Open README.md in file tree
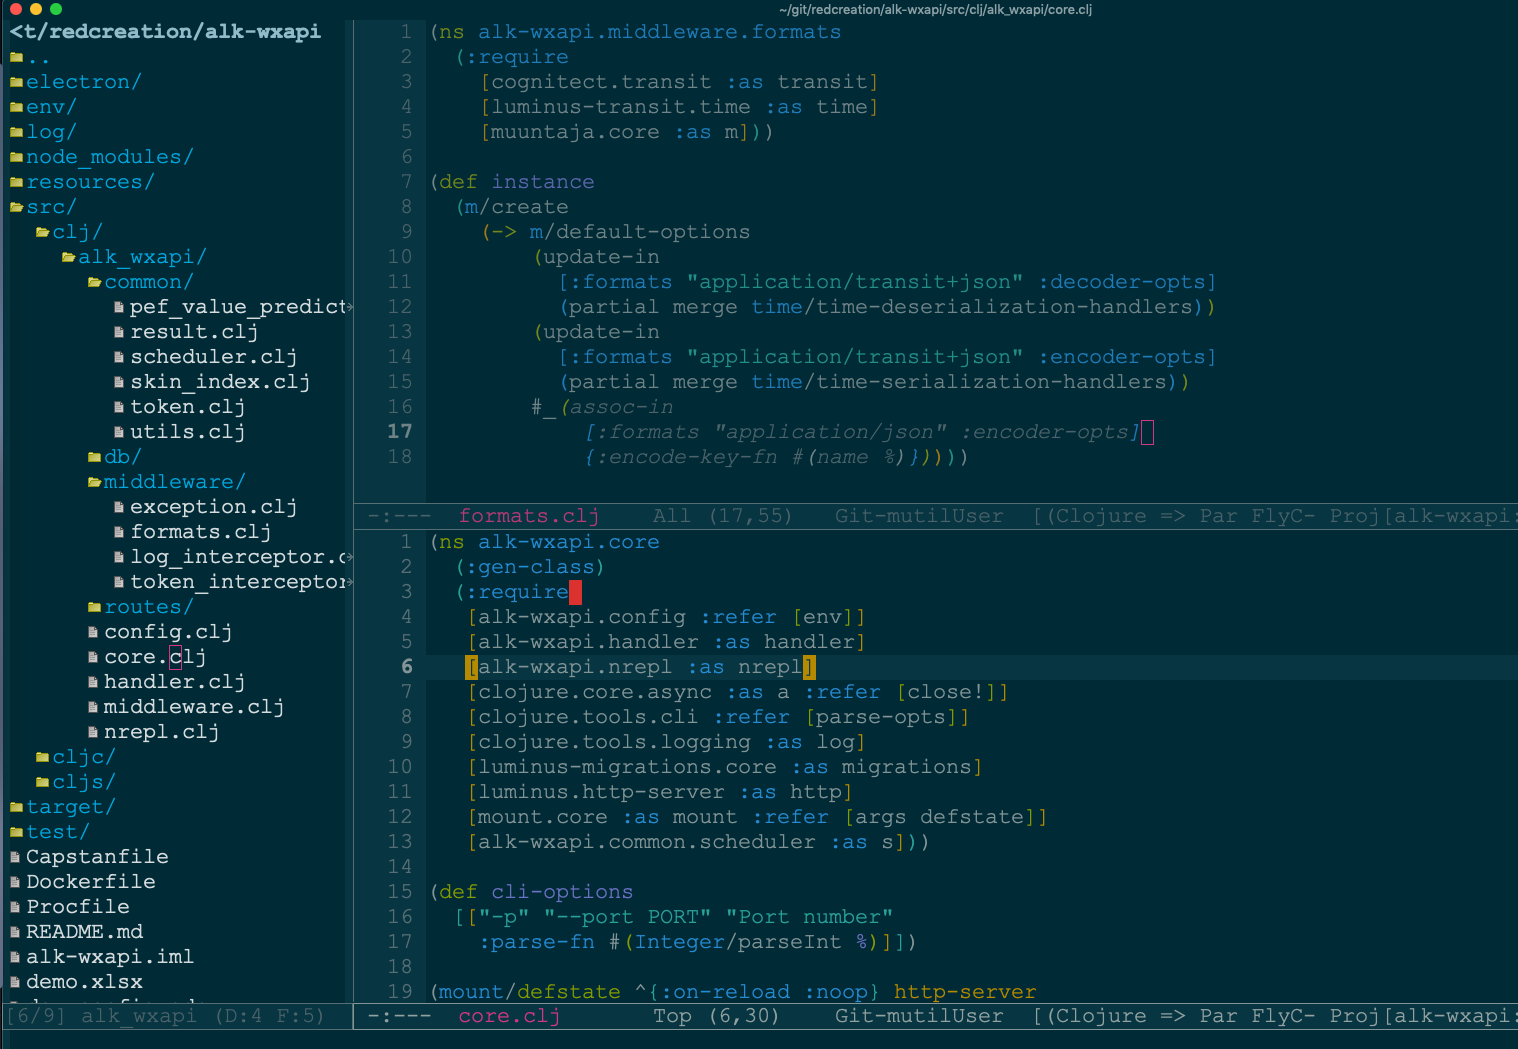The width and height of the screenshot is (1518, 1049). click(x=84, y=932)
